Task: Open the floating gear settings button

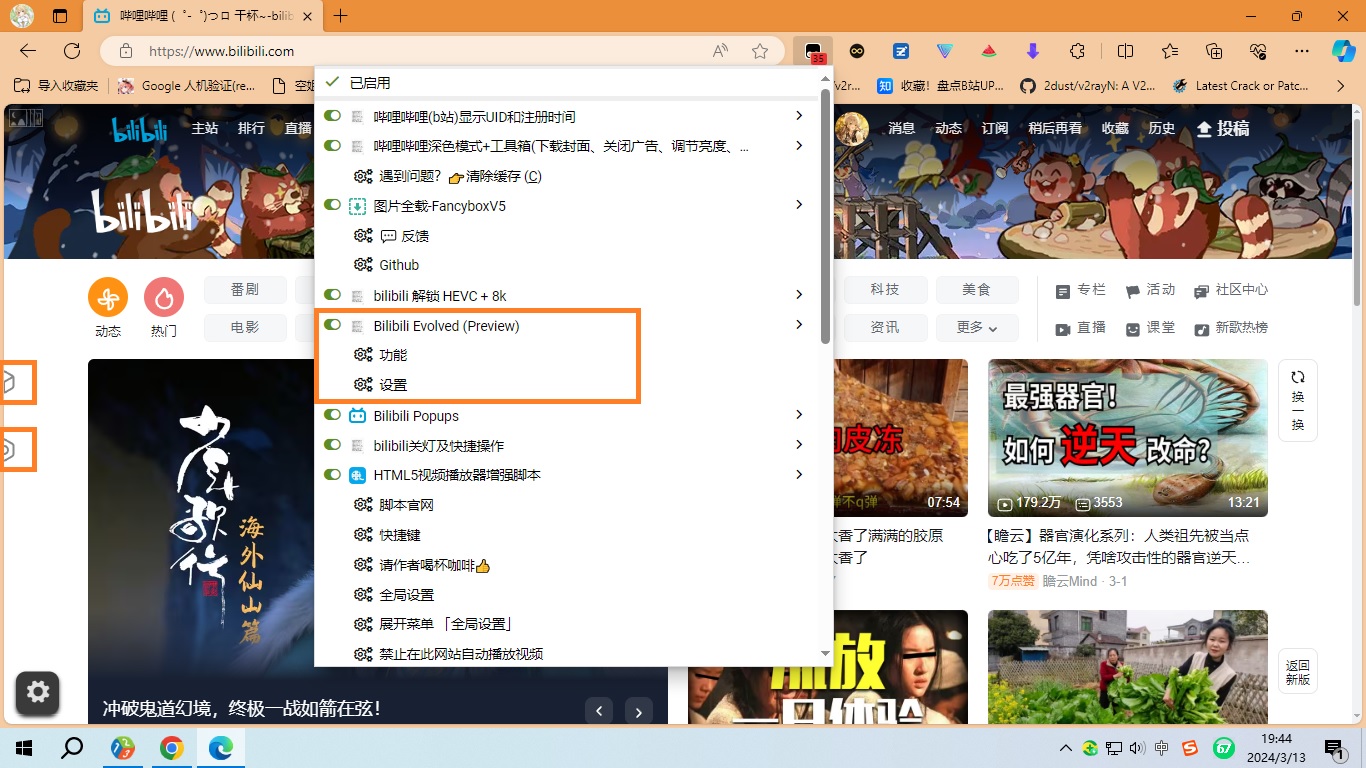Action: pos(38,692)
